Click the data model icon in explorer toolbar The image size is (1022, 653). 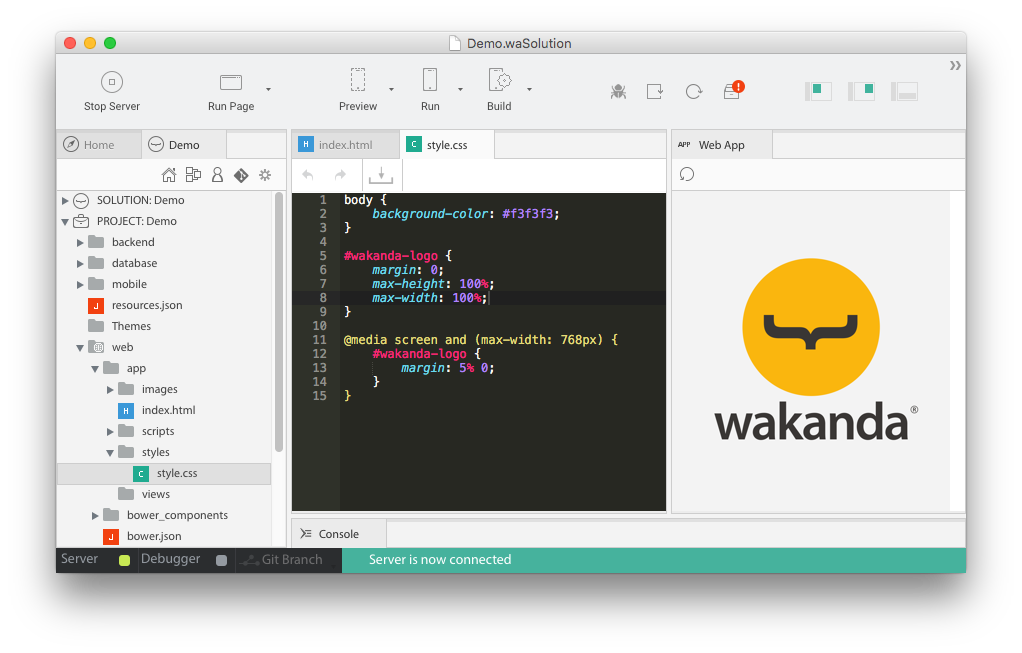[x=194, y=175]
